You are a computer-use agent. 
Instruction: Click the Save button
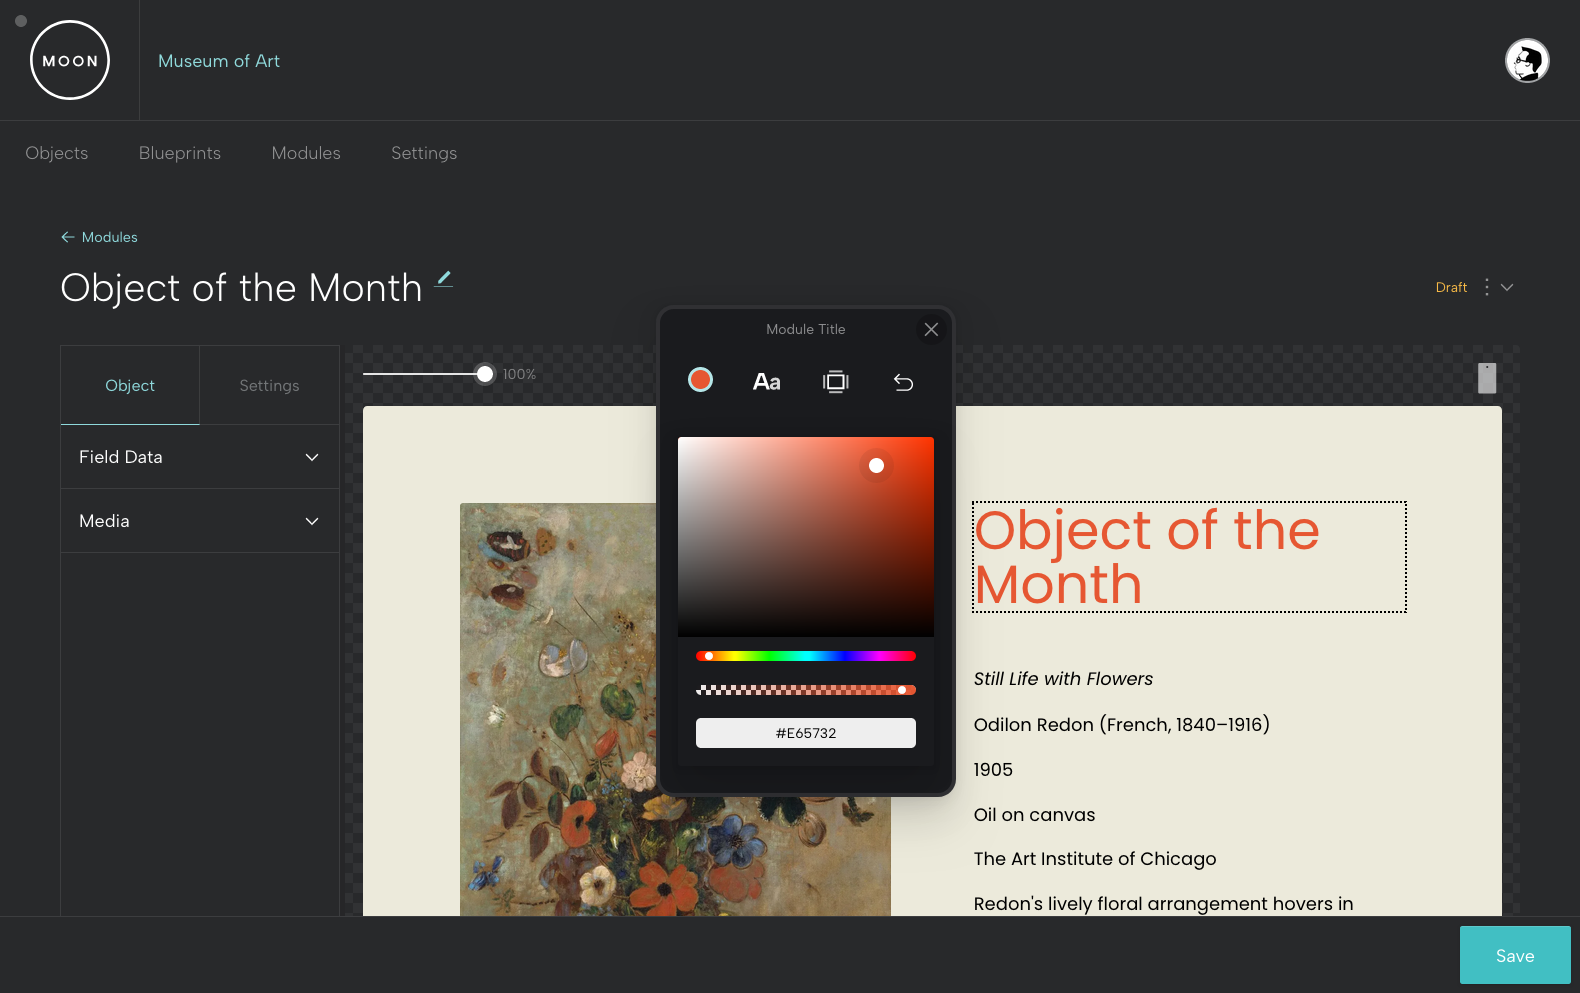[x=1515, y=955]
